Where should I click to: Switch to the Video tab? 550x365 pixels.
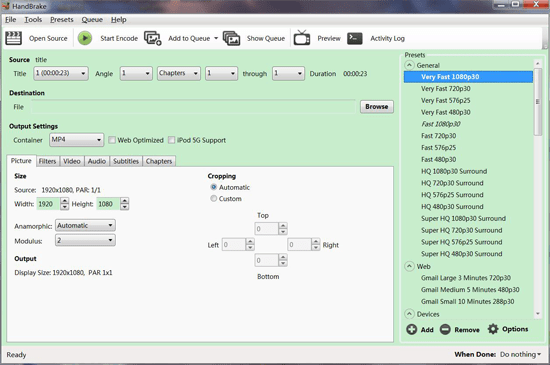click(72, 161)
